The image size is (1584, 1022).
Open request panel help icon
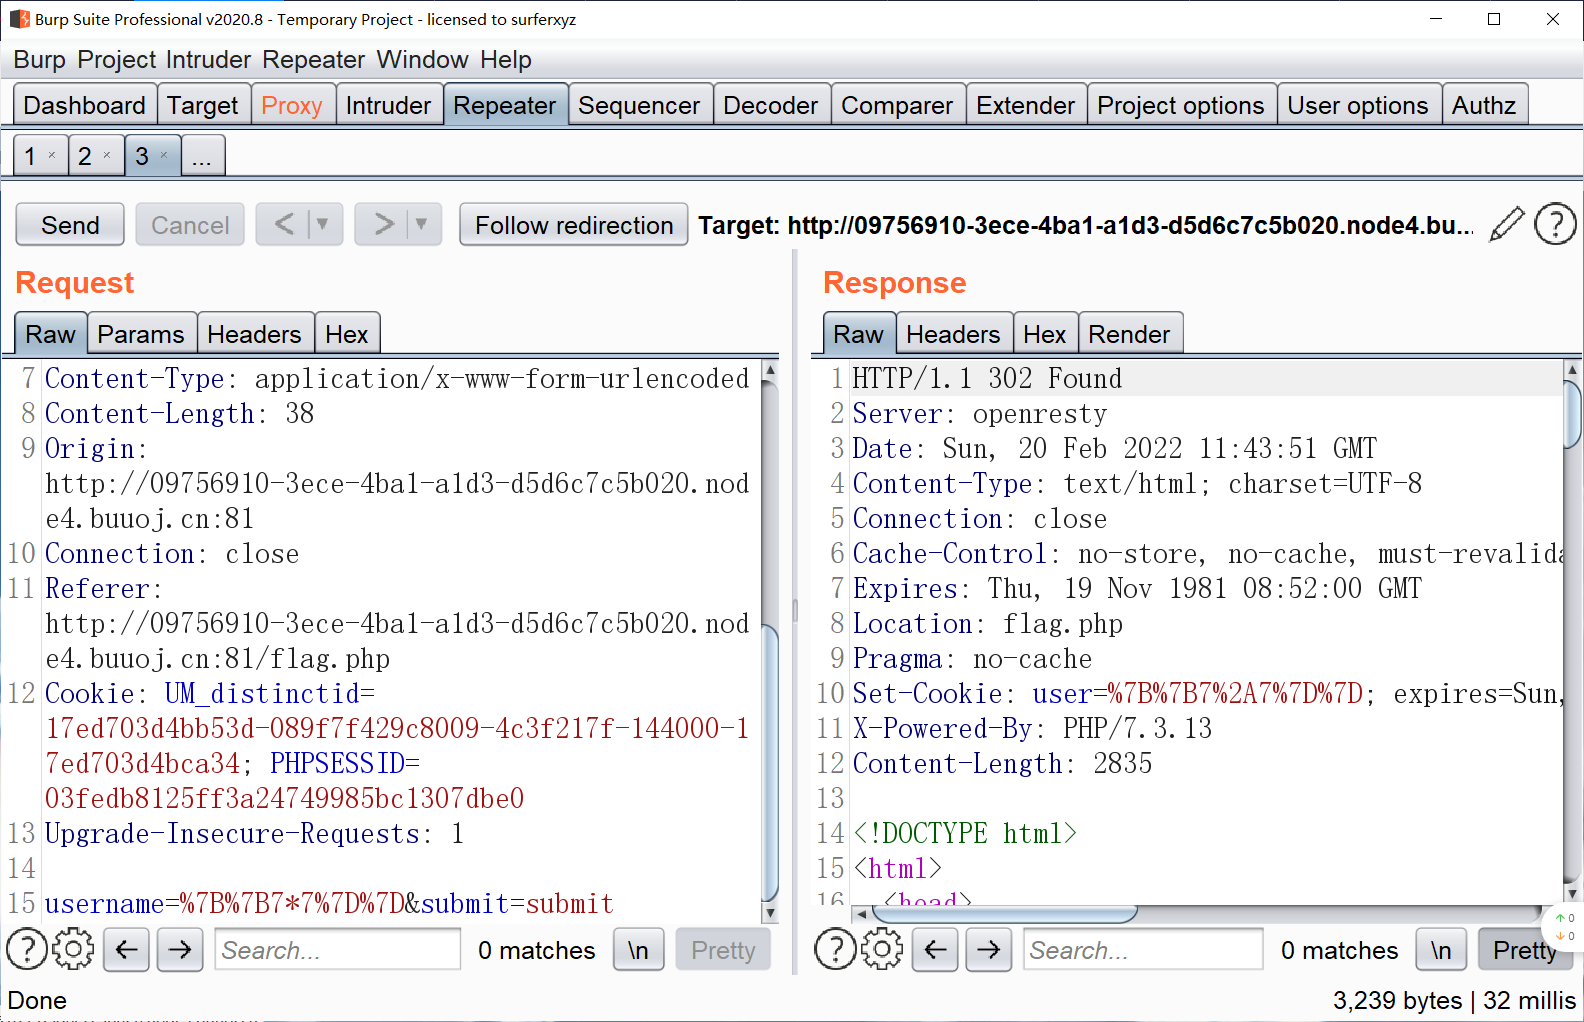pos(27,949)
